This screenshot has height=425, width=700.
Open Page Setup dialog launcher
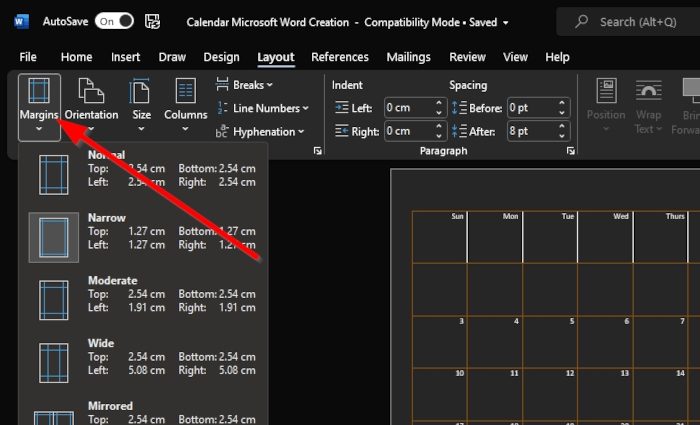(317, 151)
